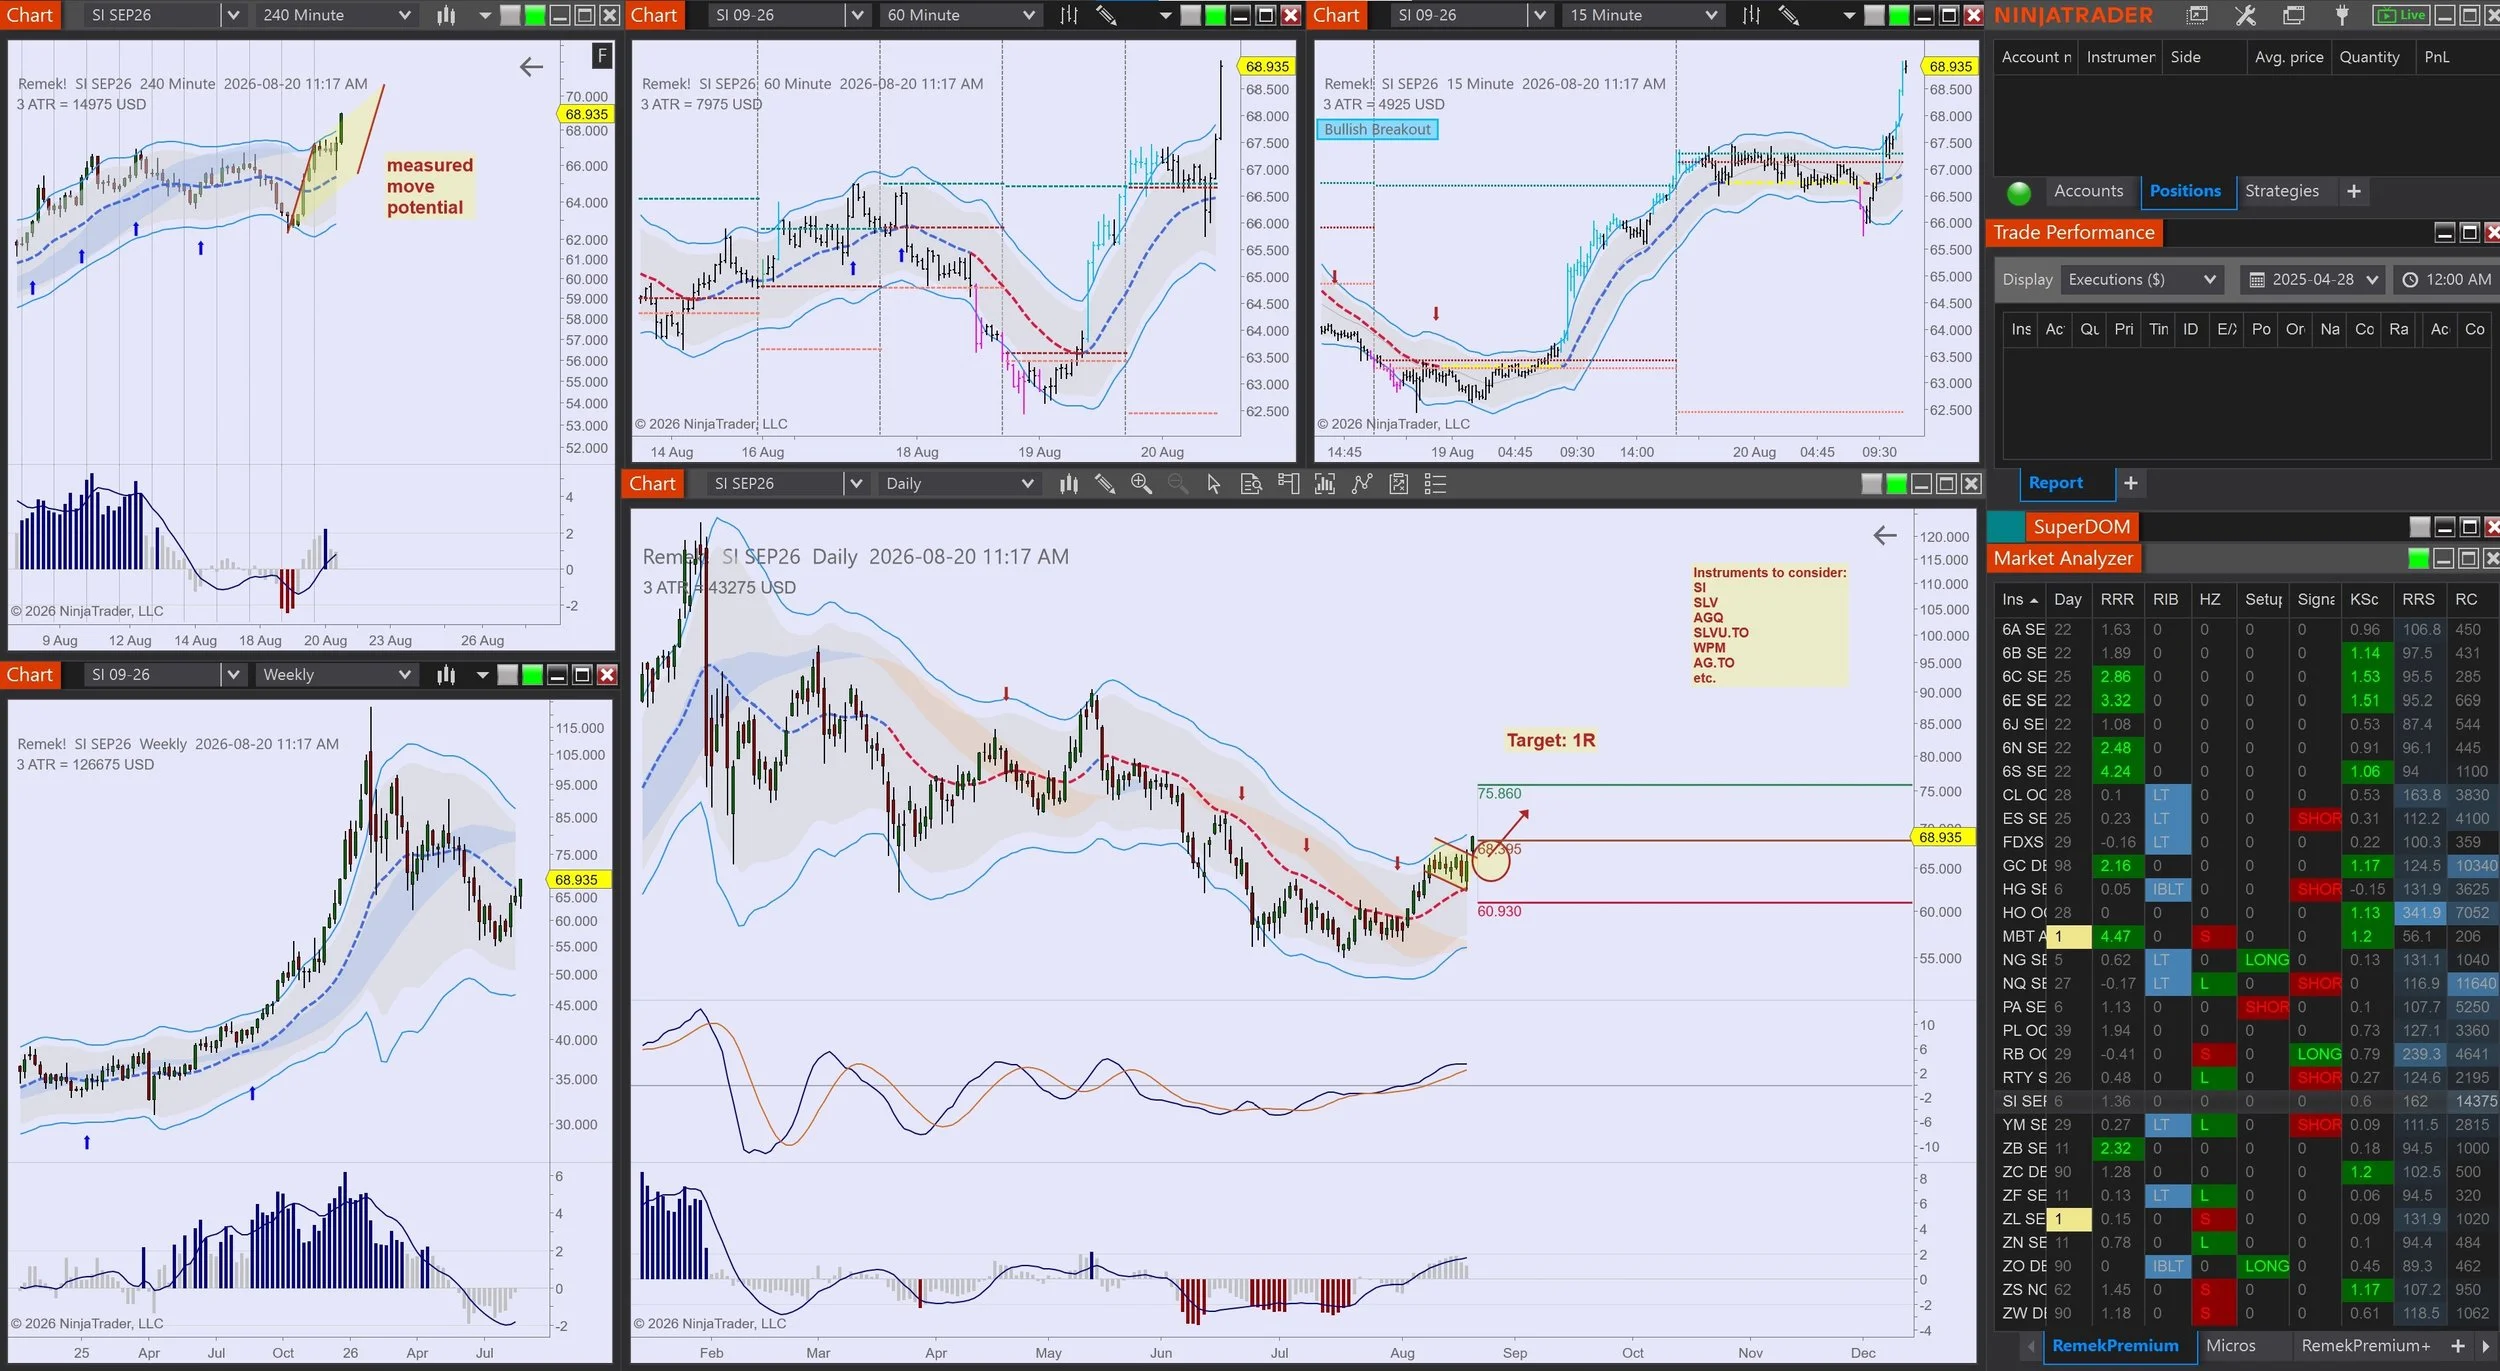2500x1371 pixels.
Task: Click the 12:00 AM time field
Action: point(2446,280)
